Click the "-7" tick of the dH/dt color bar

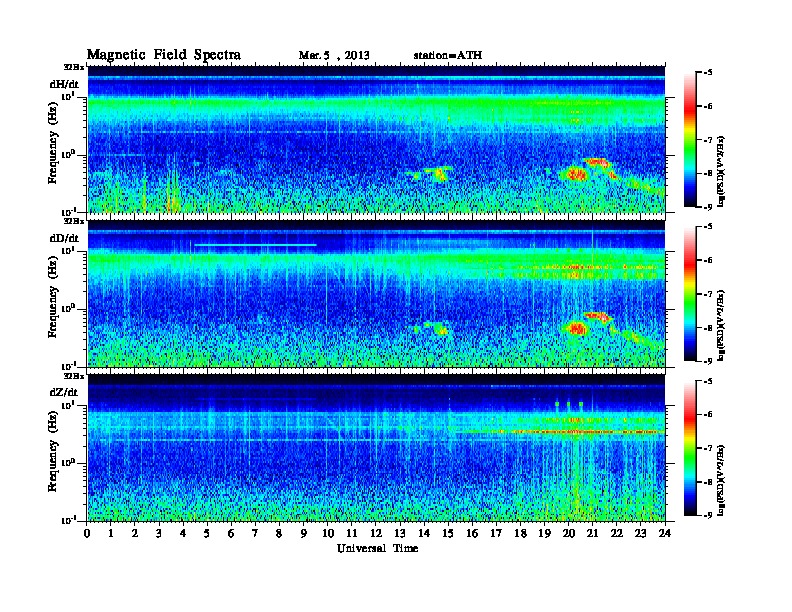[708, 140]
